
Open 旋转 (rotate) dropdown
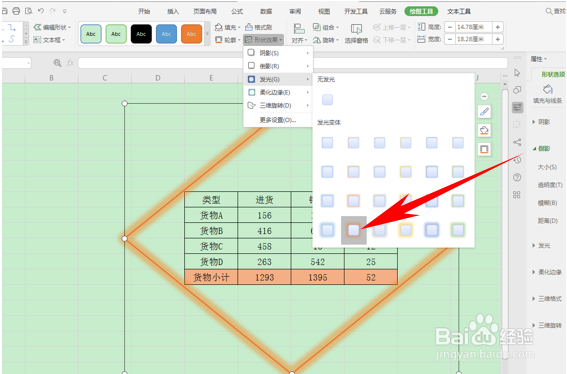coord(326,40)
